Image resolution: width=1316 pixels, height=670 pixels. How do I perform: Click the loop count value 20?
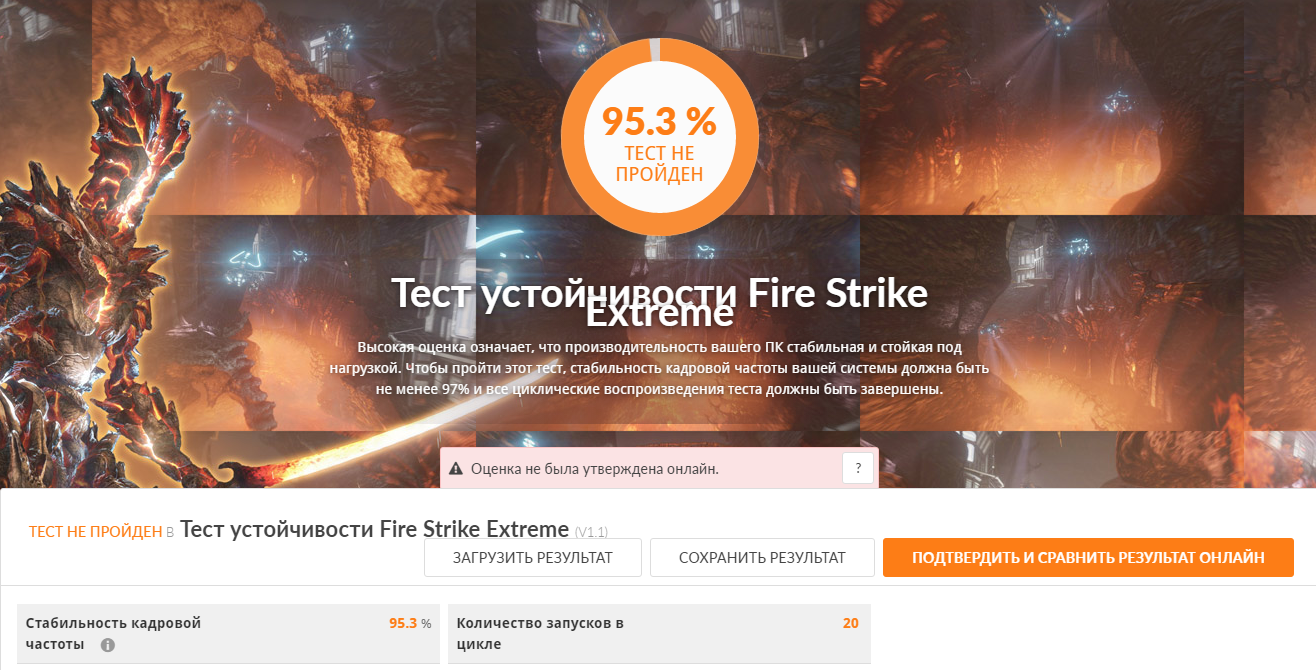[850, 623]
